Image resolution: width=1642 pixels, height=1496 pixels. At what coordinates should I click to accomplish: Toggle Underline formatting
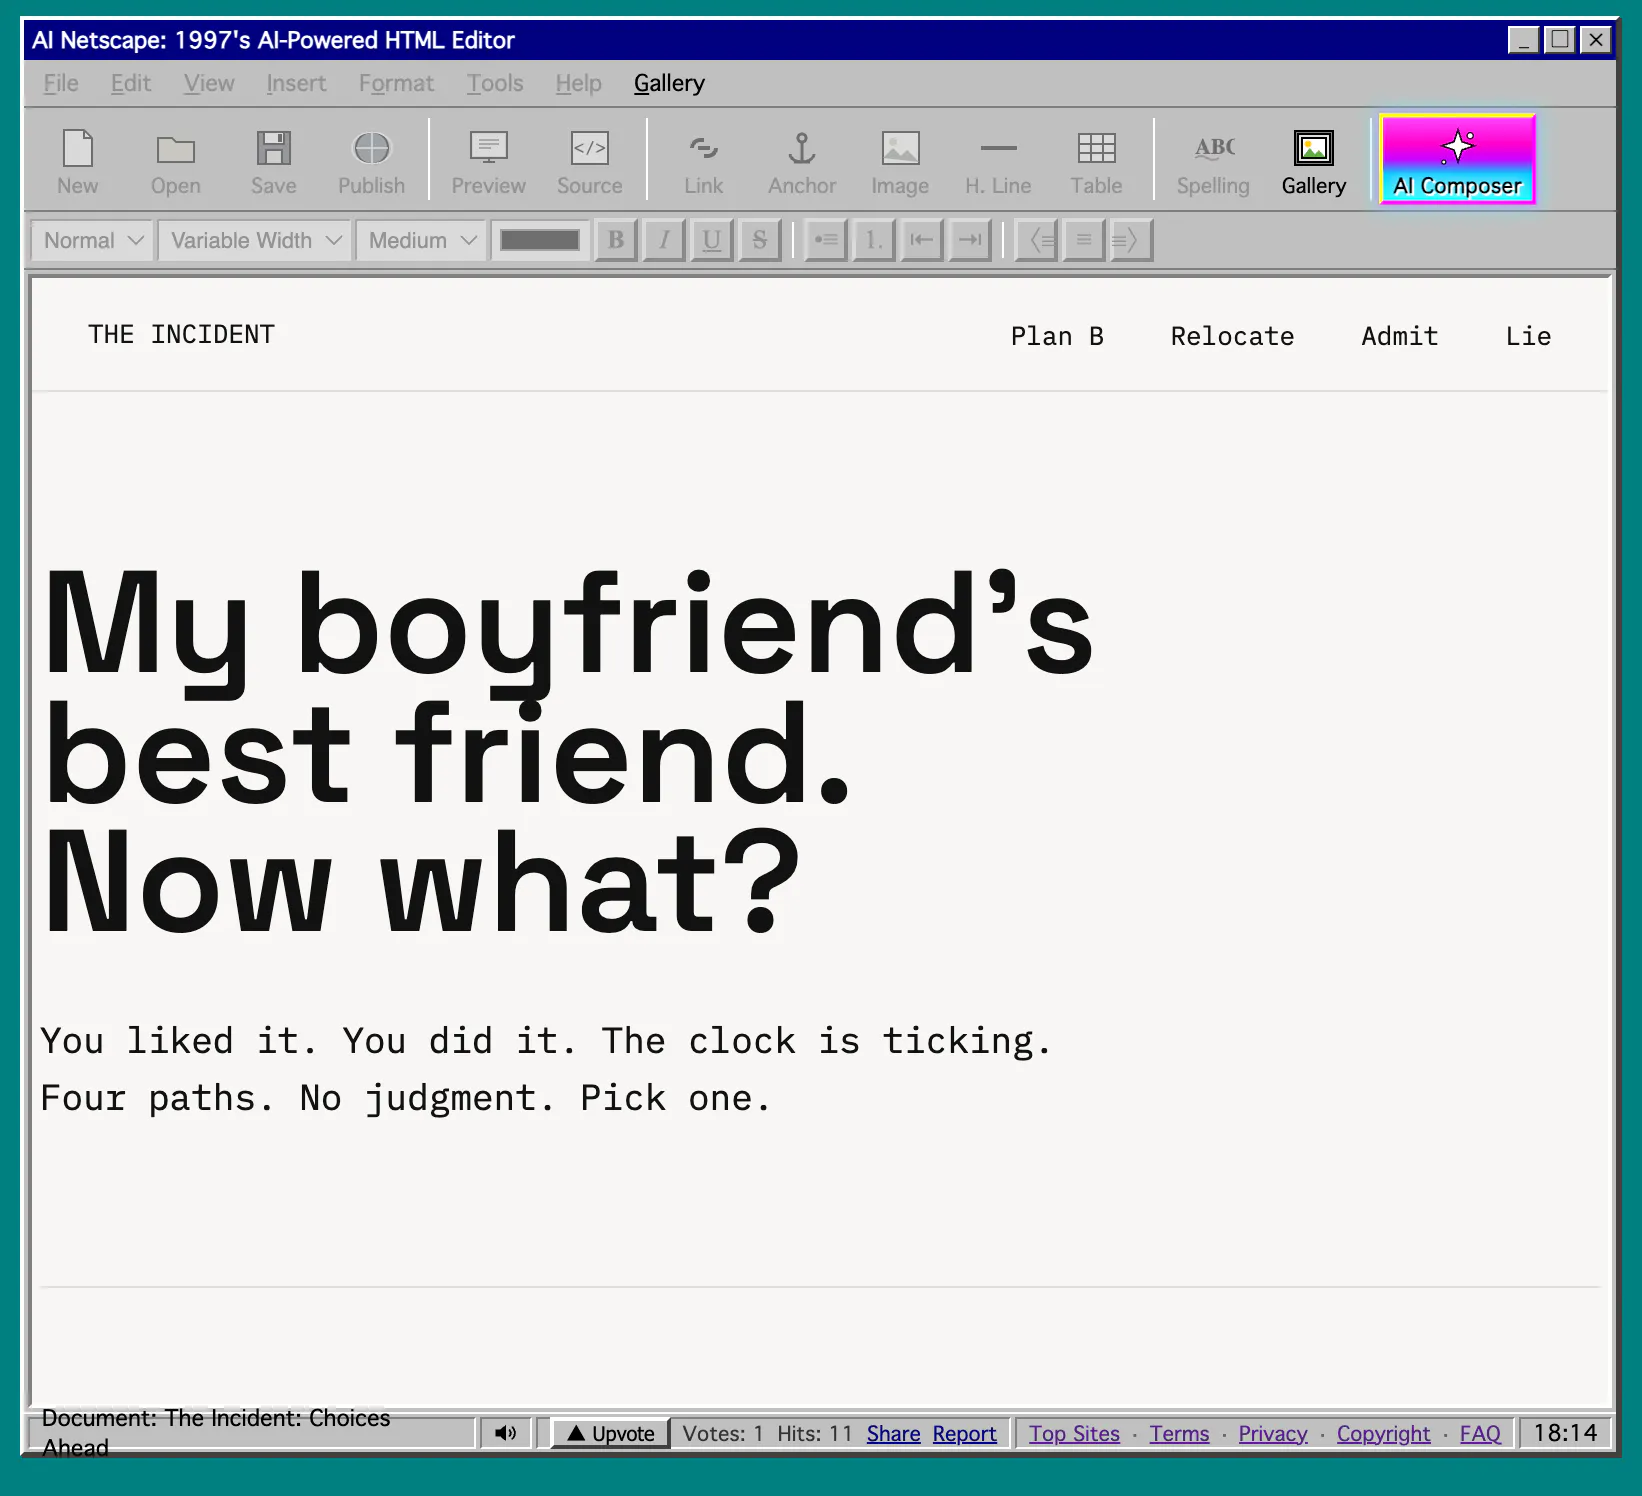712,240
